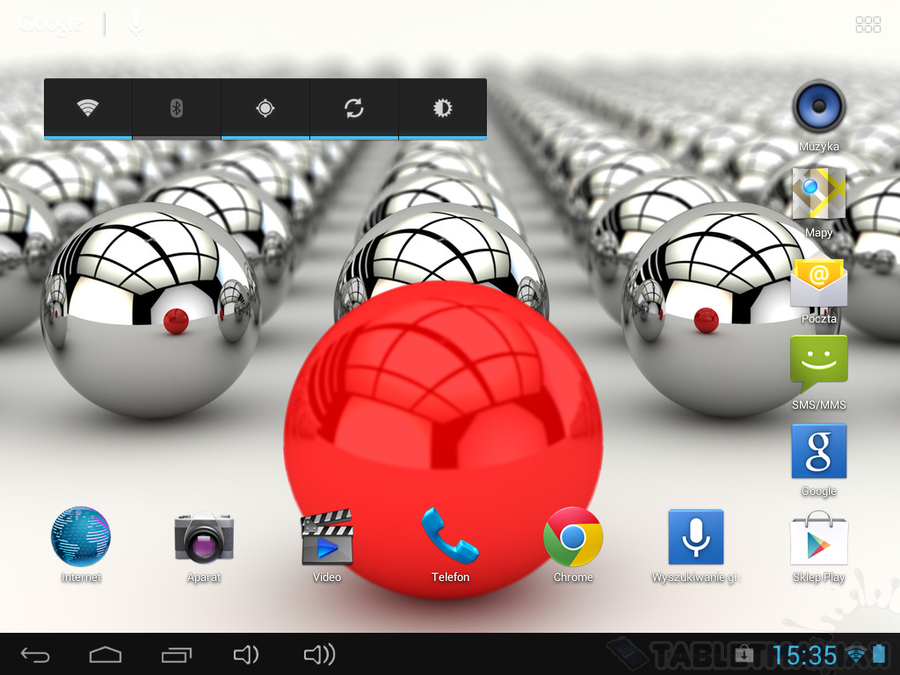Change screen brightness in the power widget
The image size is (900, 675).
pos(443,108)
